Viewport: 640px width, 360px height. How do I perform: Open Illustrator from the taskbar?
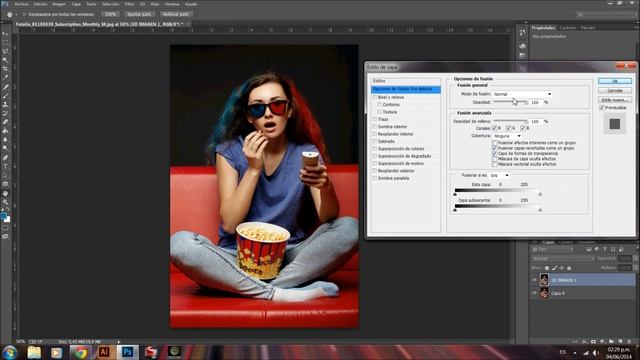point(104,352)
